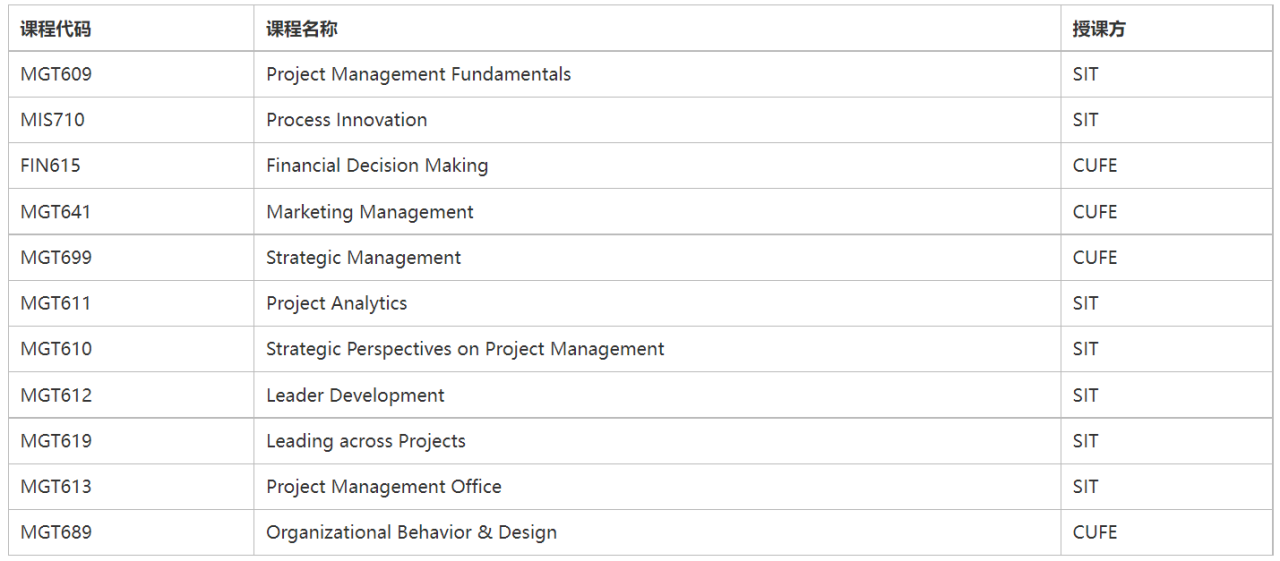Screen dimensions: 1280x561
Task: Click Strategic Perspectives on Project Management
Action: [465, 349]
